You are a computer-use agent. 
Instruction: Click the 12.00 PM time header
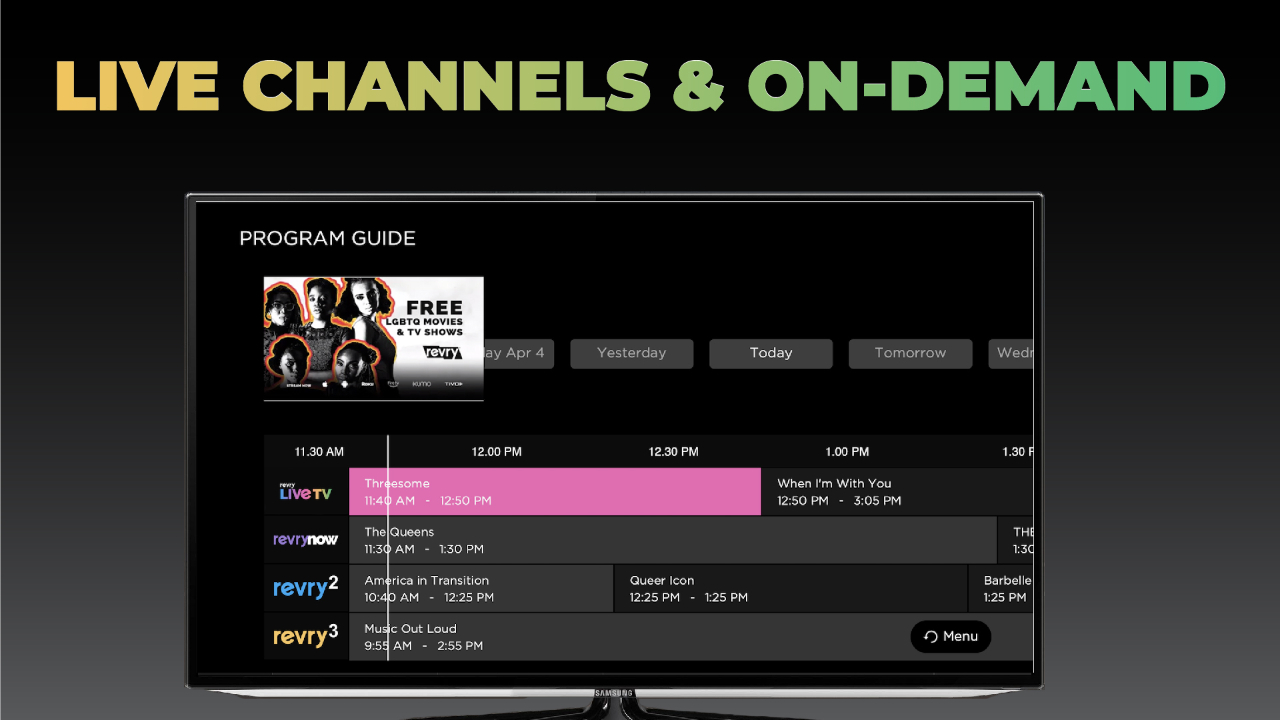pos(497,452)
